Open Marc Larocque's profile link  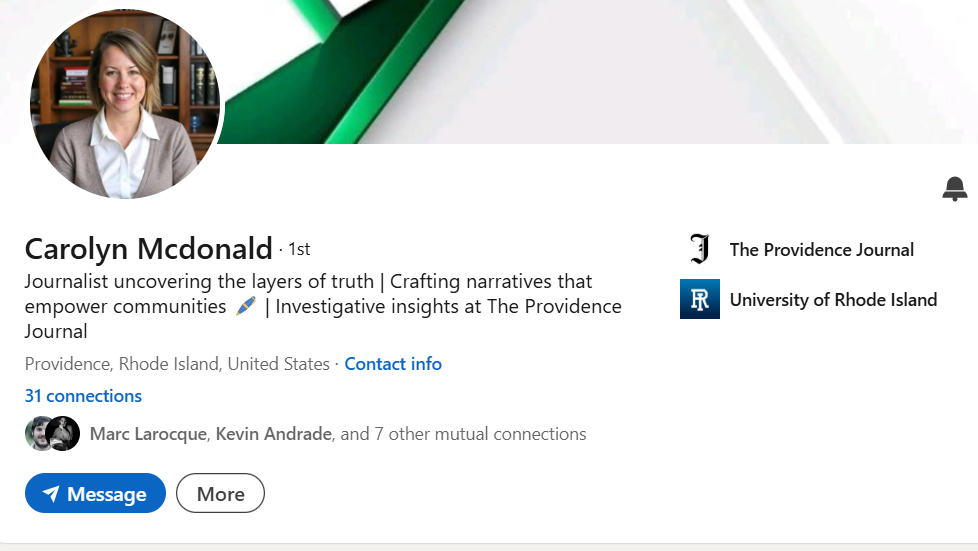[148, 434]
